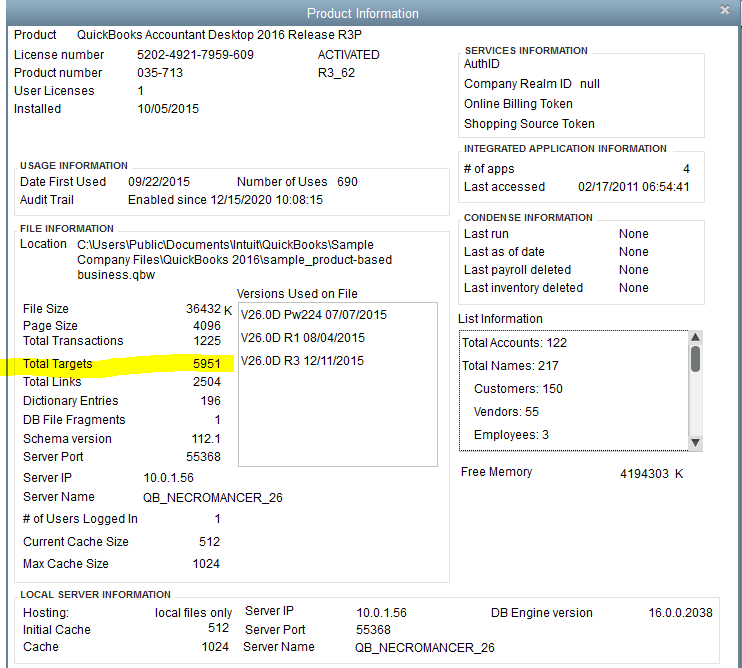Click the Last run None value

[x=634, y=234]
